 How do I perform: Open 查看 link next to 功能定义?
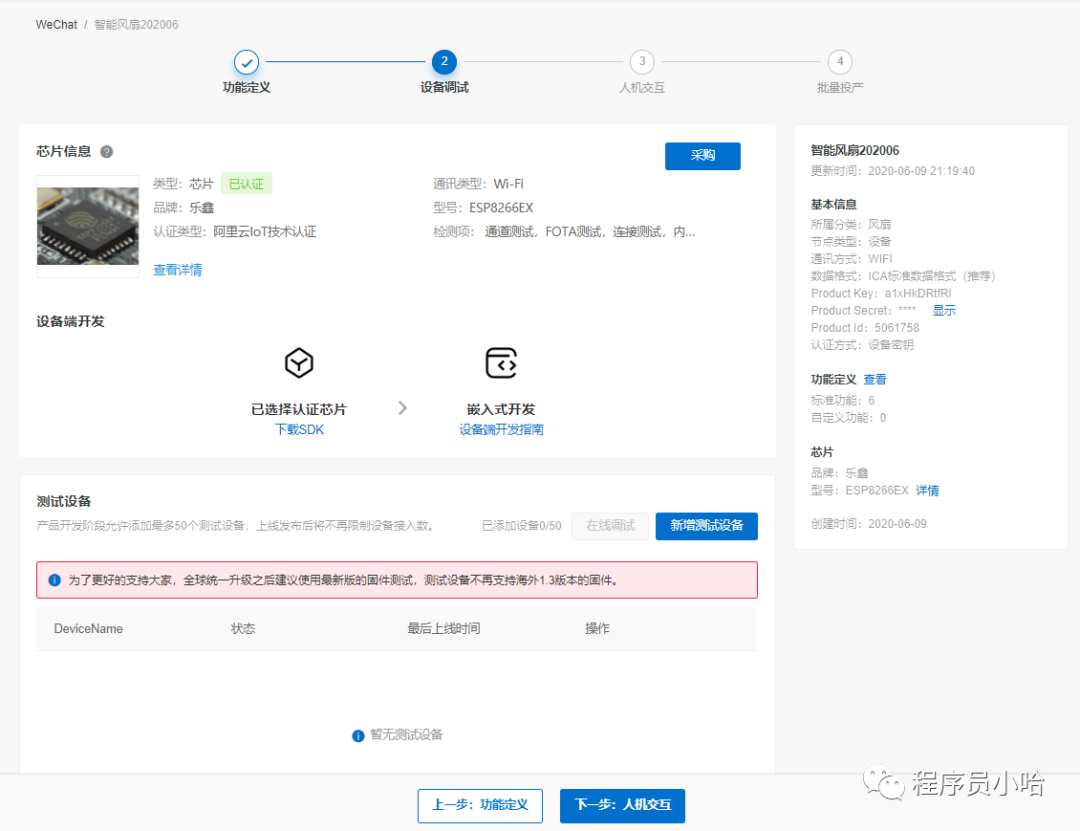(x=875, y=380)
